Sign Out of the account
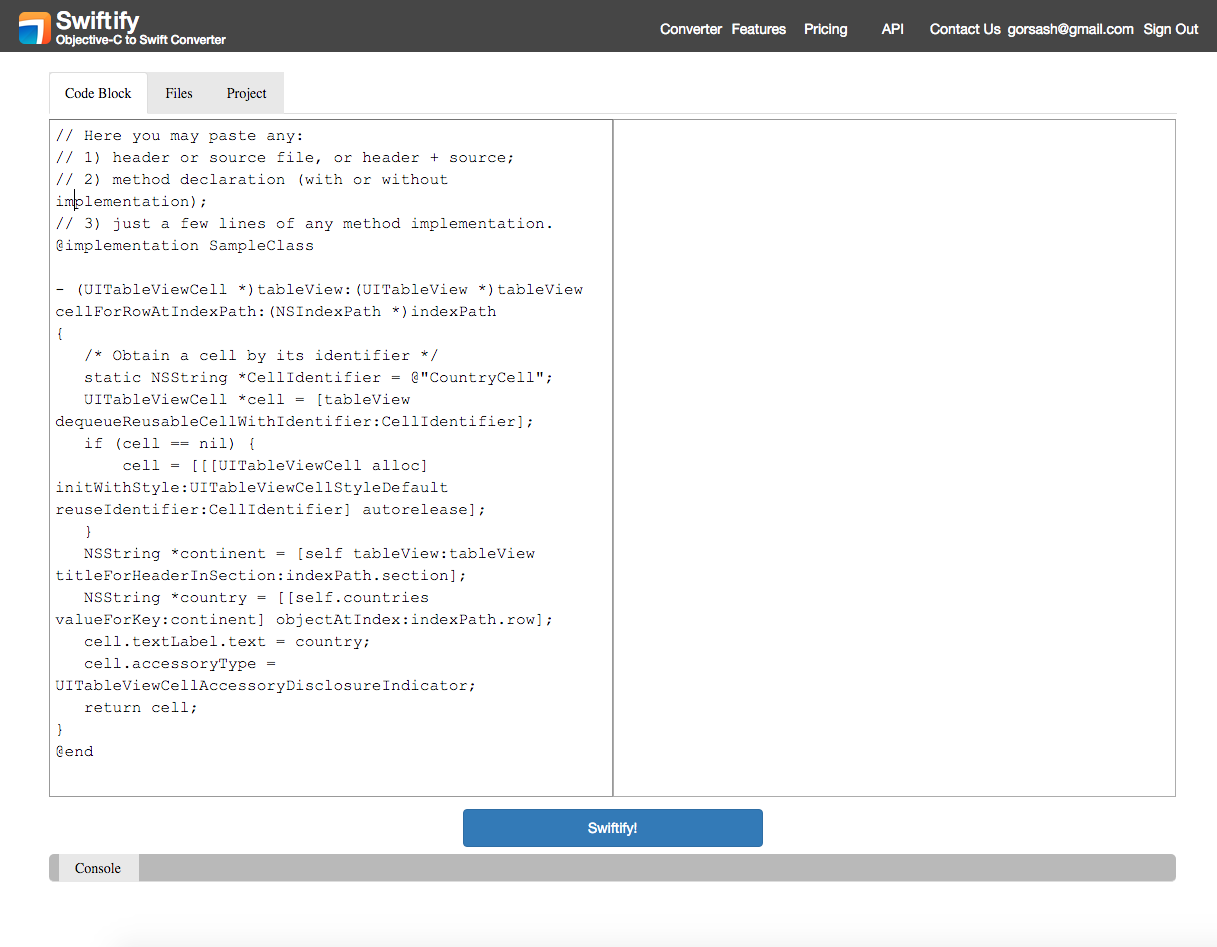The image size is (1217, 947). point(1170,29)
